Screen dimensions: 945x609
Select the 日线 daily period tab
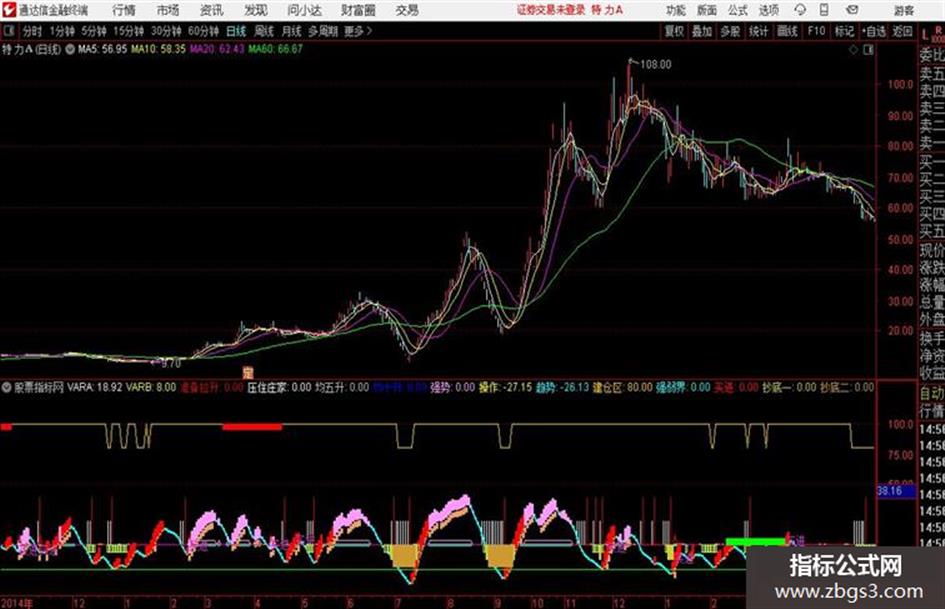[x=236, y=31]
